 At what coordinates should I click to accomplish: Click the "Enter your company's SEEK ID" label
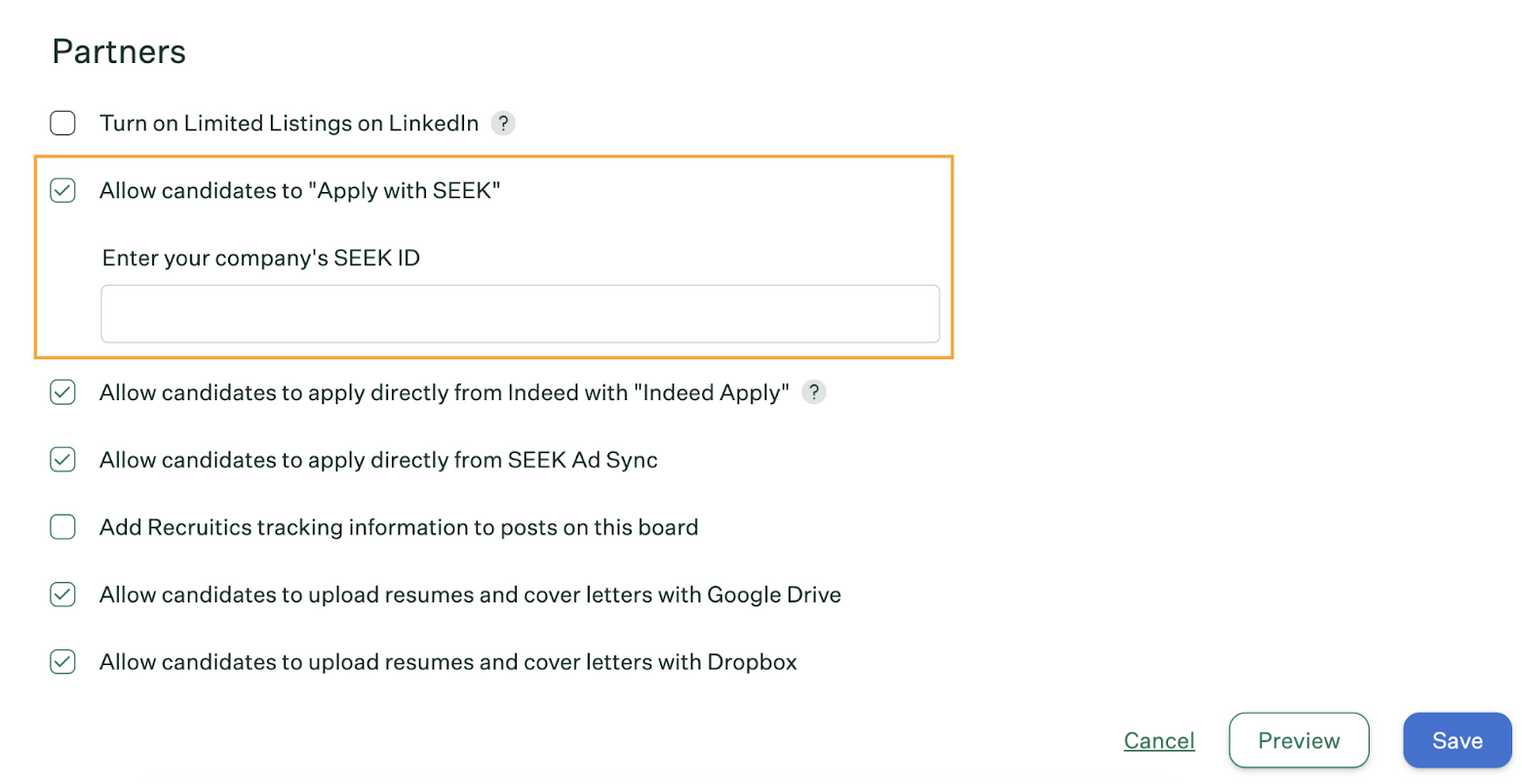click(x=261, y=258)
